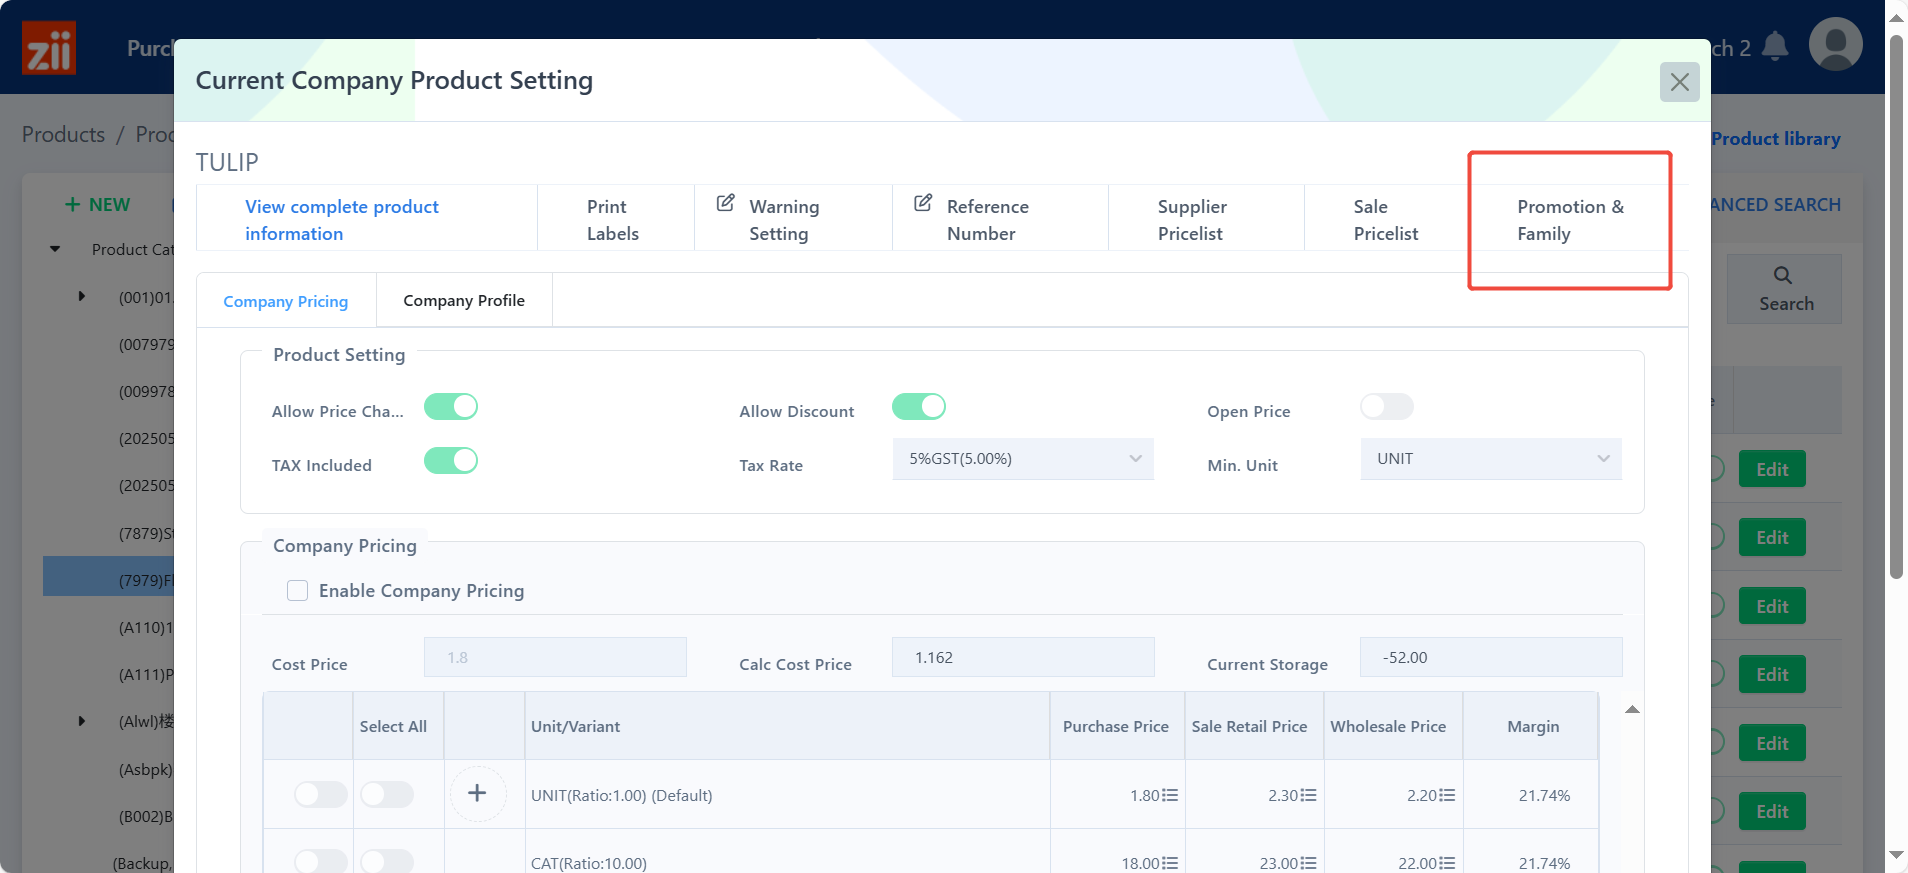Viewport: 1908px width, 873px height.
Task: Select (A111) tree item
Action: (x=146, y=675)
